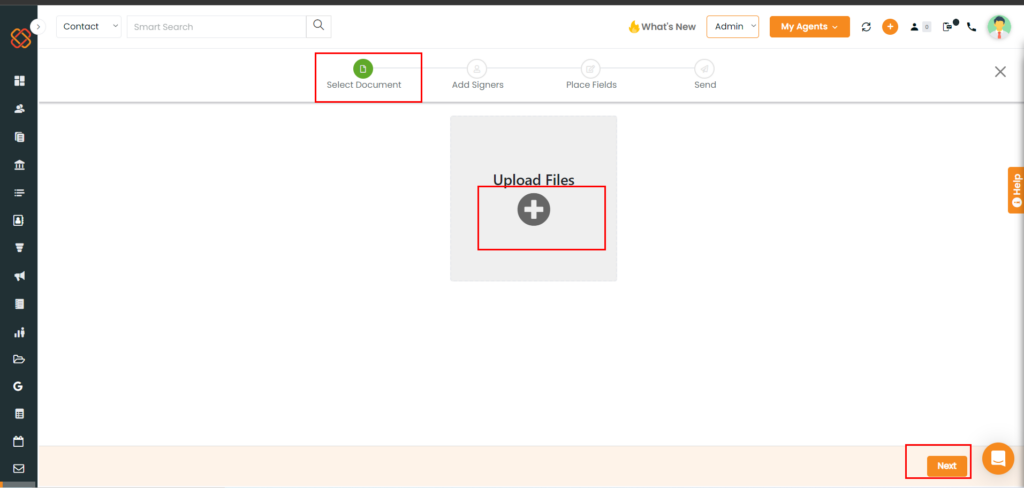Click the magnifier search button
Viewport: 1024px width, 488px height.
(319, 26)
